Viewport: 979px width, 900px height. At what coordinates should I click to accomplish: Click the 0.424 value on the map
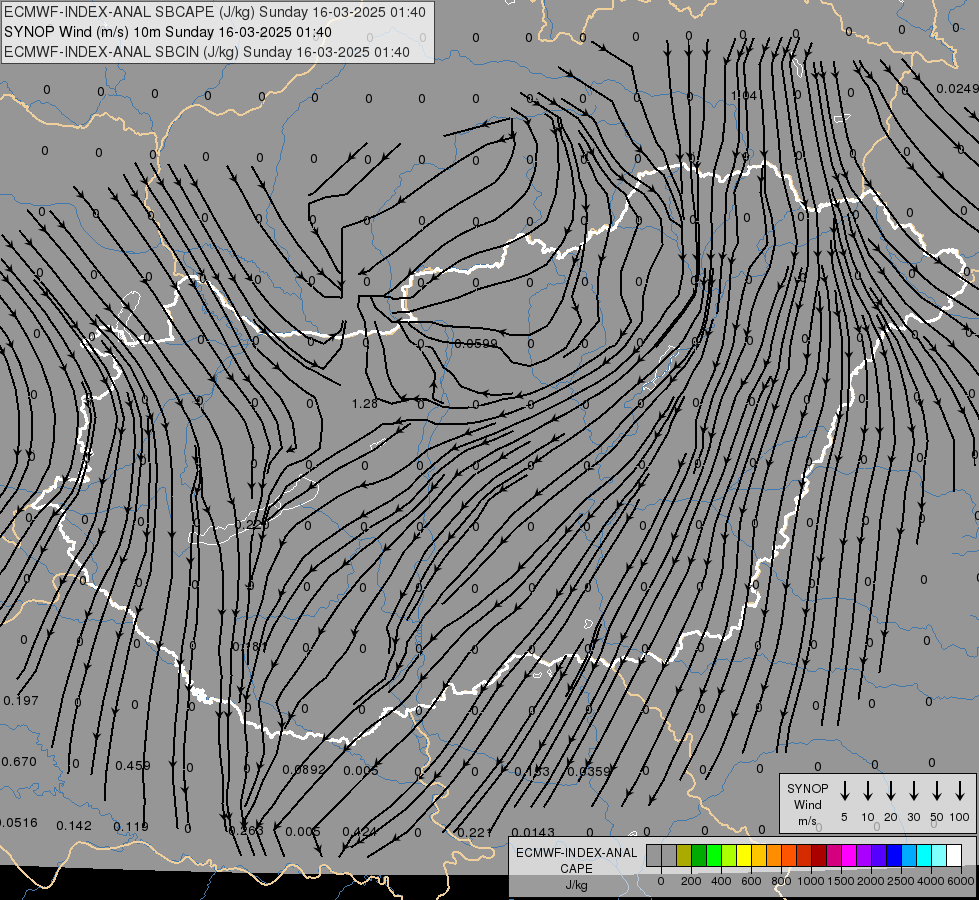[360, 831]
